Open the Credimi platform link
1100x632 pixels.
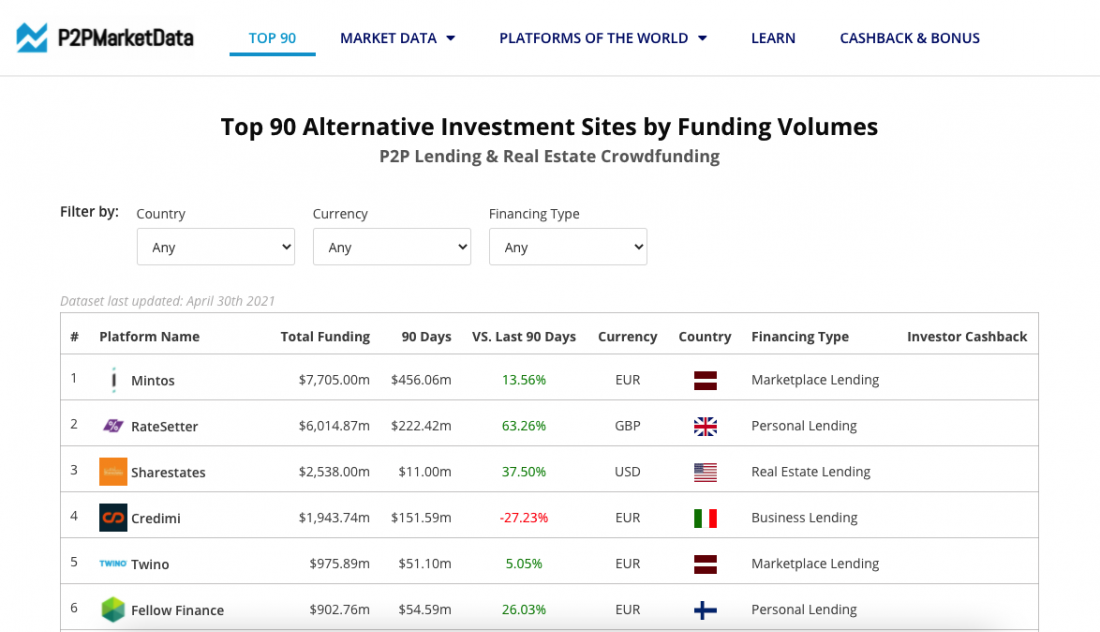pyautogui.click(x=156, y=518)
